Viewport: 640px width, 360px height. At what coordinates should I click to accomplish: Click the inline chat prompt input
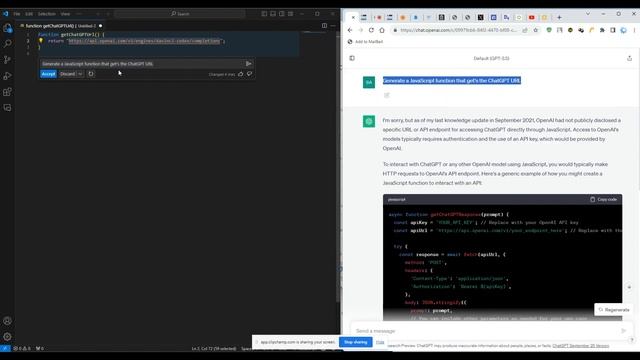click(x=141, y=64)
